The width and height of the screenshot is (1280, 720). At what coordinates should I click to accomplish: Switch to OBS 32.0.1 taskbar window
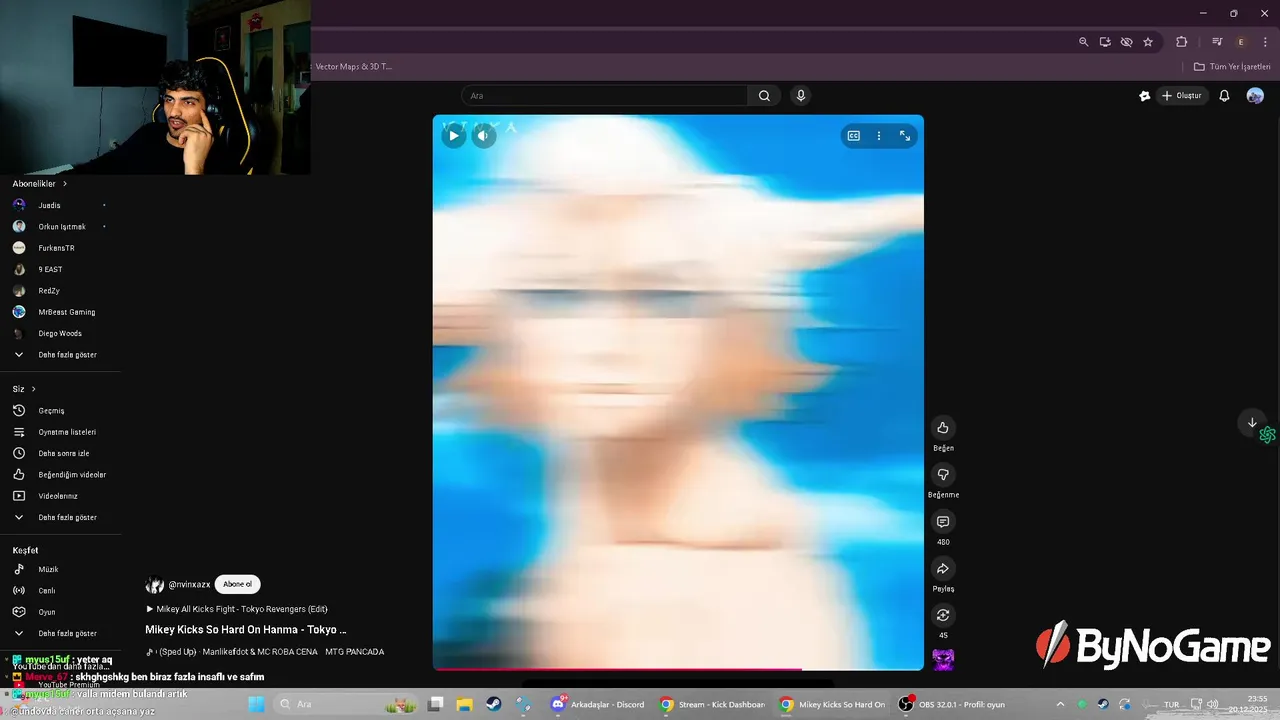(950, 704)
